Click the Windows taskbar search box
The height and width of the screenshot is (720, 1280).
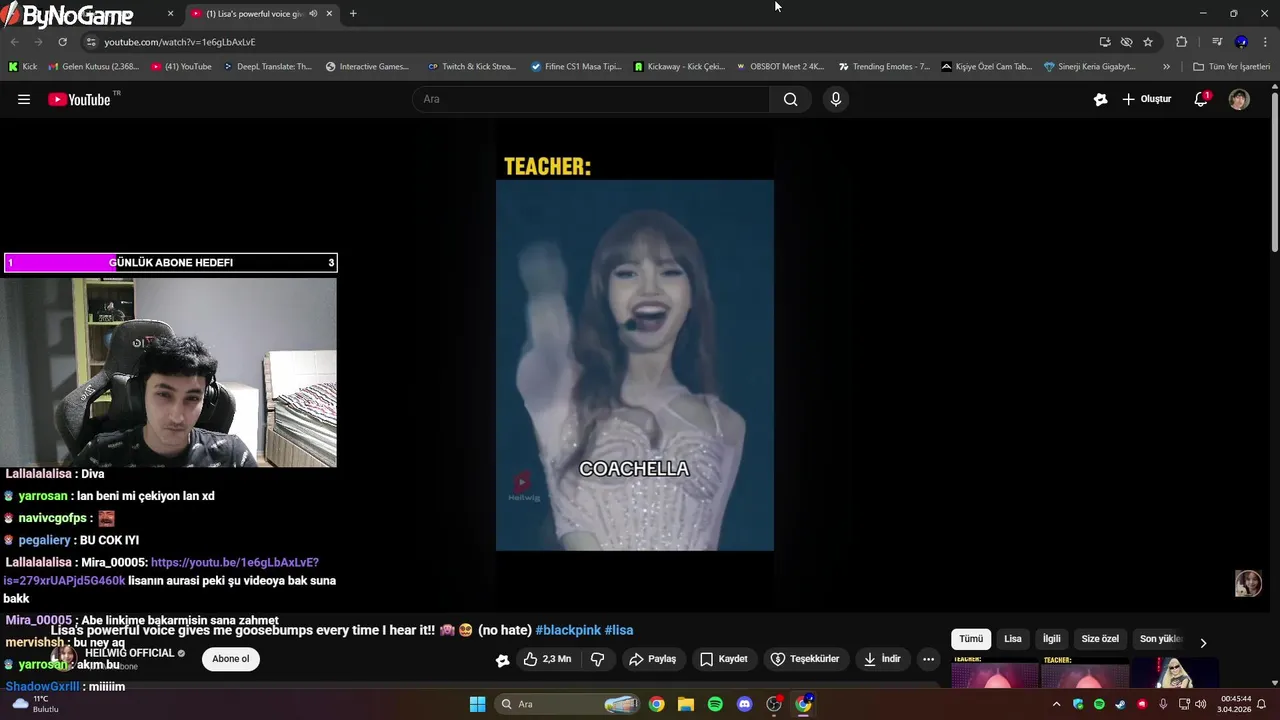[567, 704]
